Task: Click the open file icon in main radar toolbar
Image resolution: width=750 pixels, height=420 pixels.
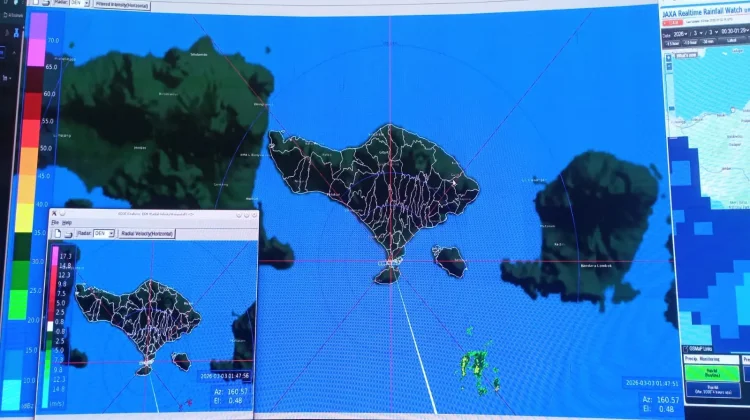Action: pos(46,3)
